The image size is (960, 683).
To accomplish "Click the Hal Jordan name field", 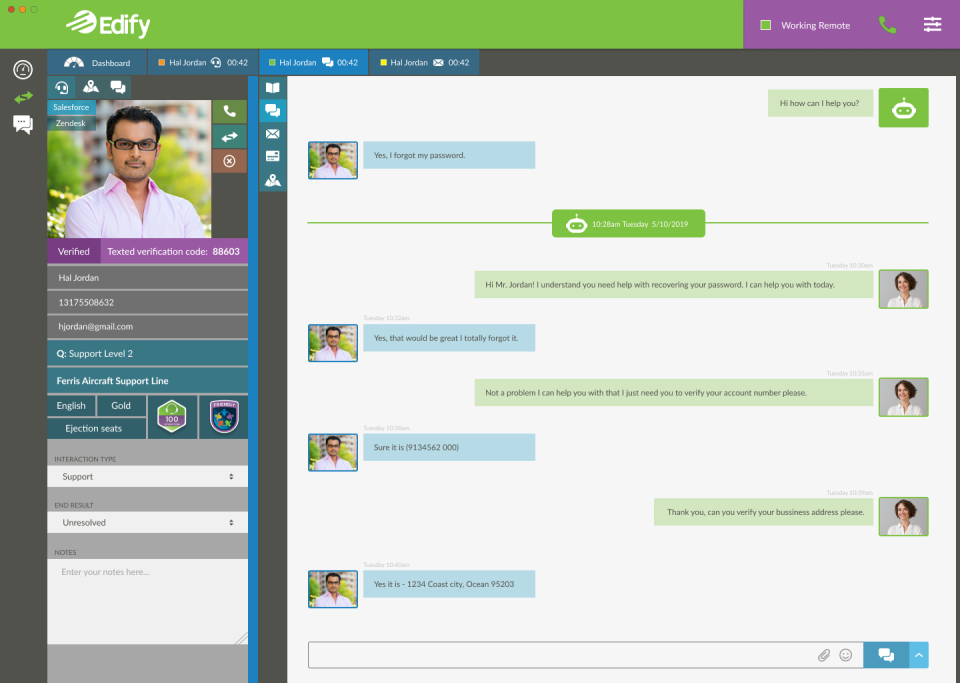I will [148, 278].
